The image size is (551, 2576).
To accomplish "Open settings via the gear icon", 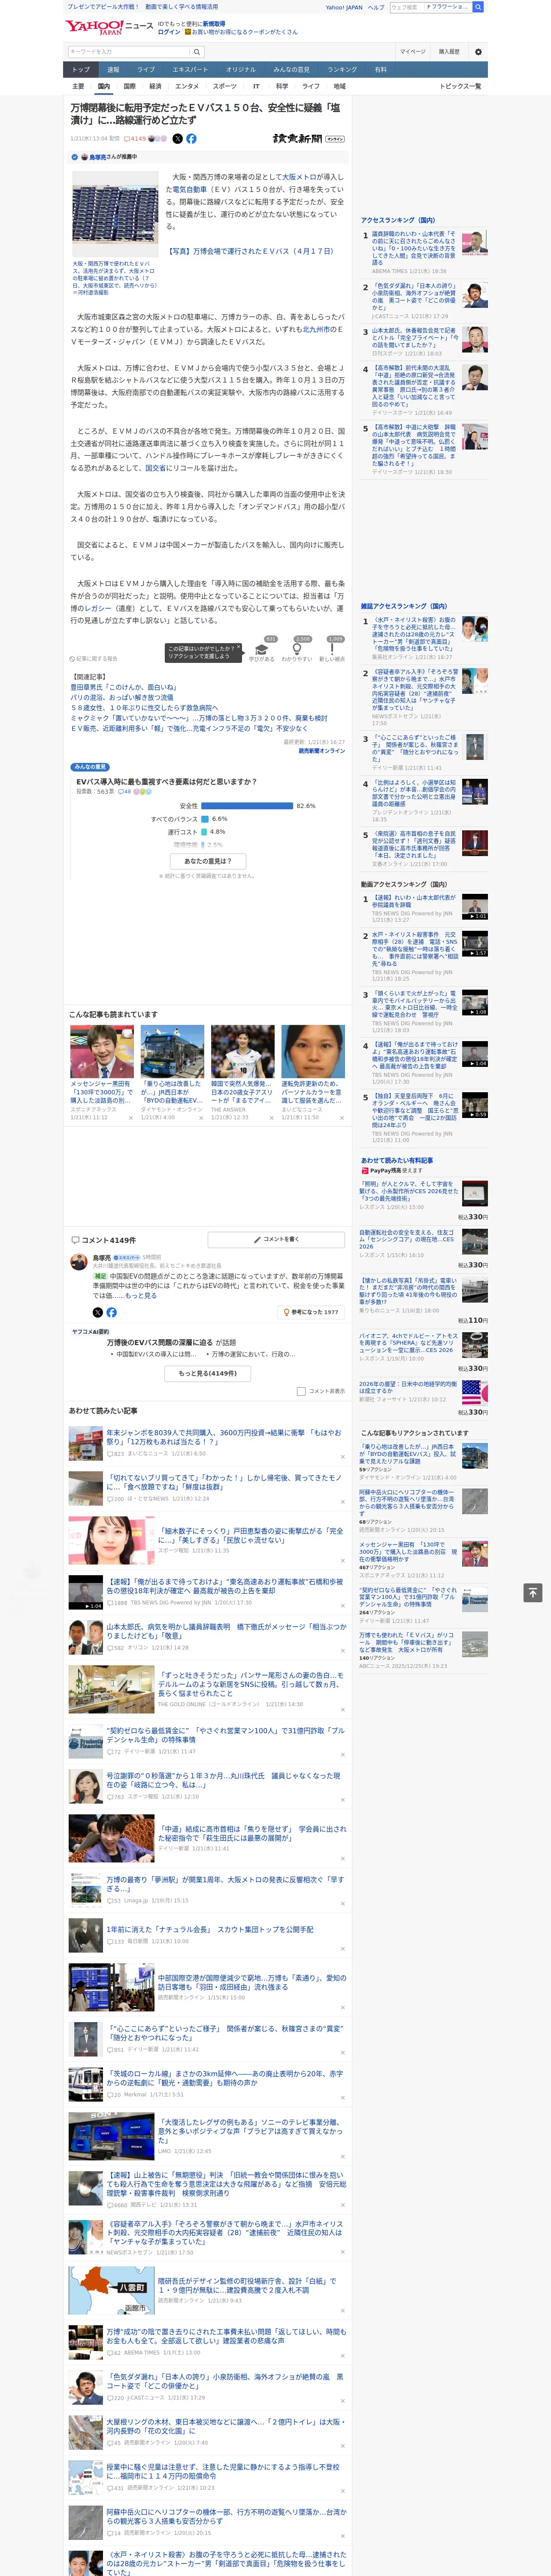I will tap(478, 52).
